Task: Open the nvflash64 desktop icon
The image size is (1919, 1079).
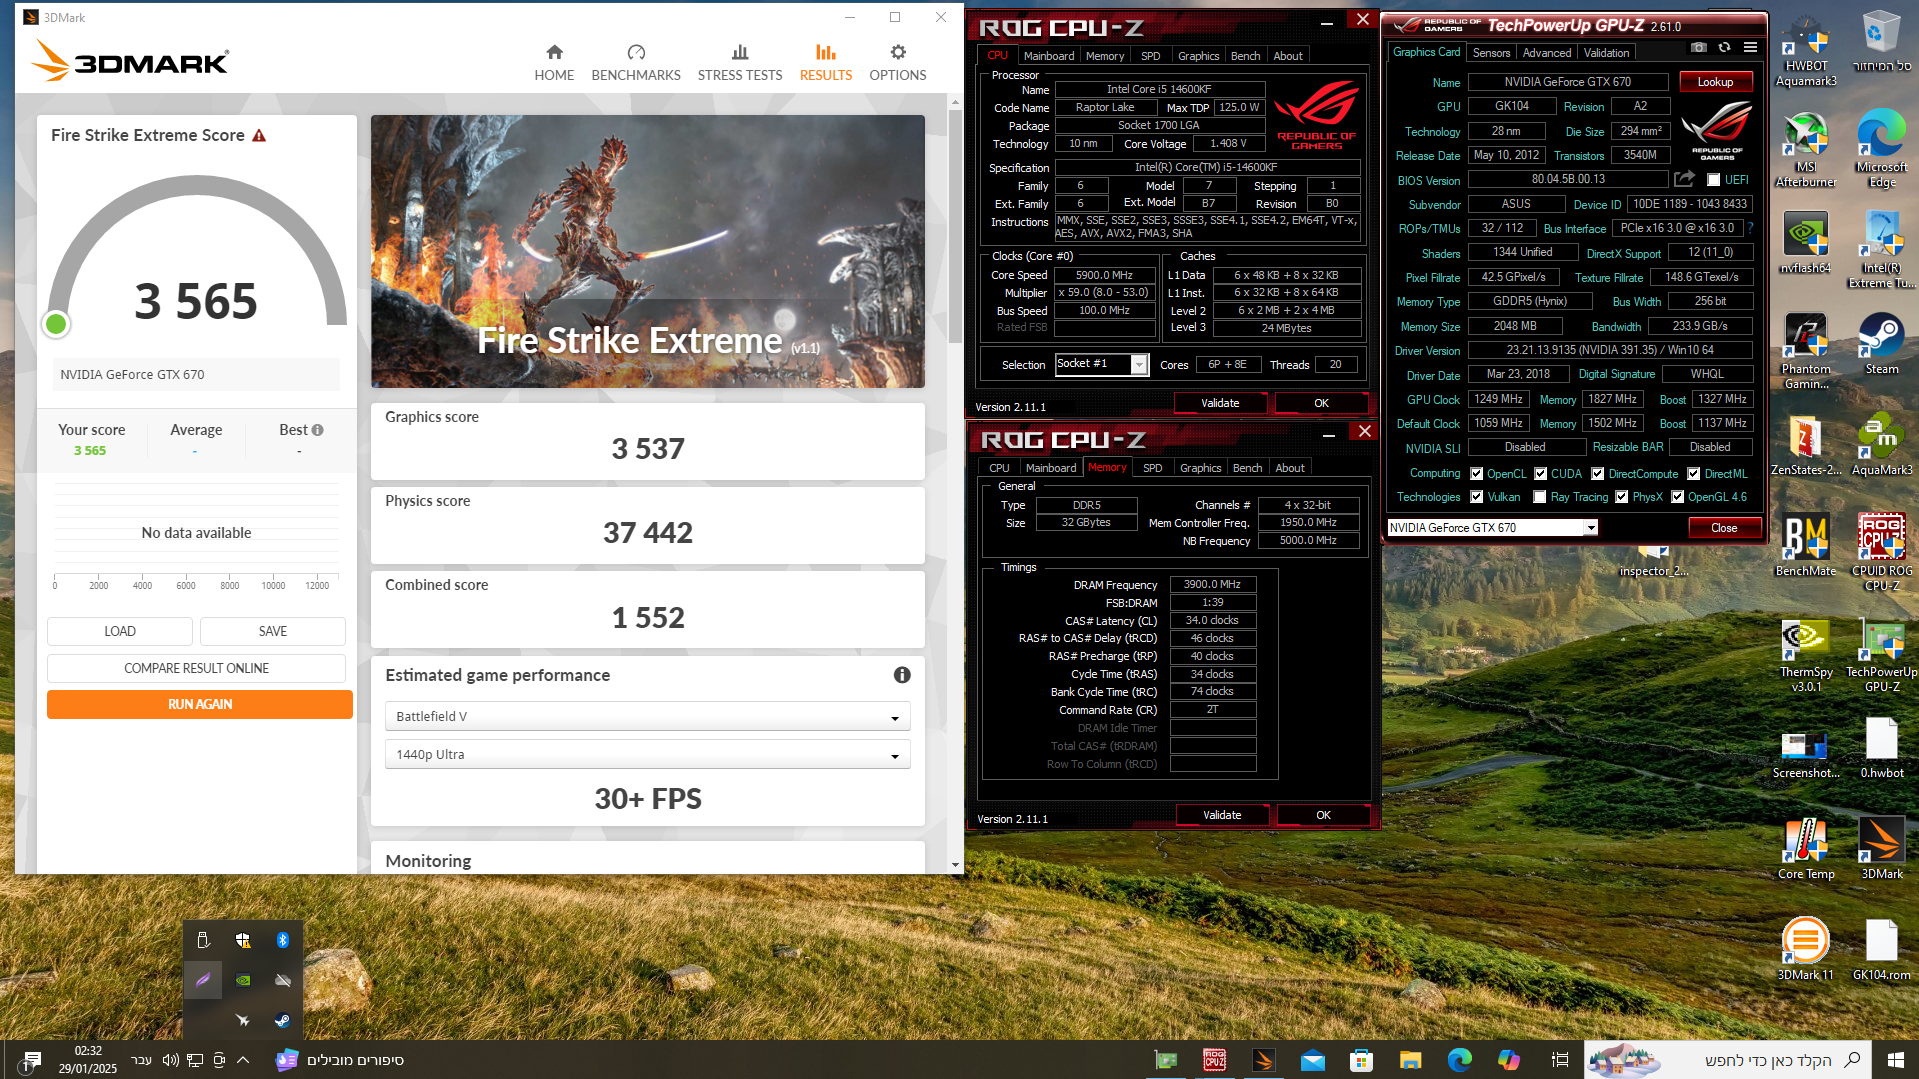Action: click(1806, 243)
